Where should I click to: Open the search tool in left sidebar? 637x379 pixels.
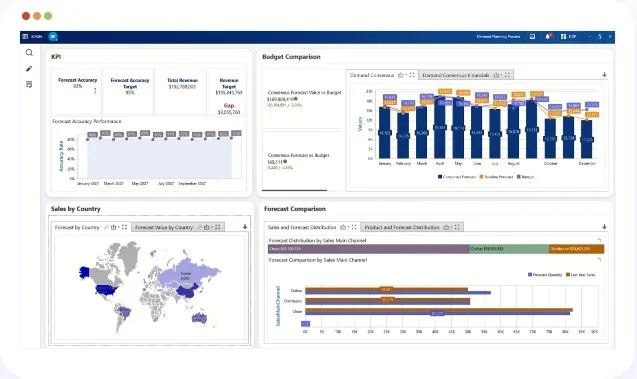pyautogui.click(x=29, y=52)
